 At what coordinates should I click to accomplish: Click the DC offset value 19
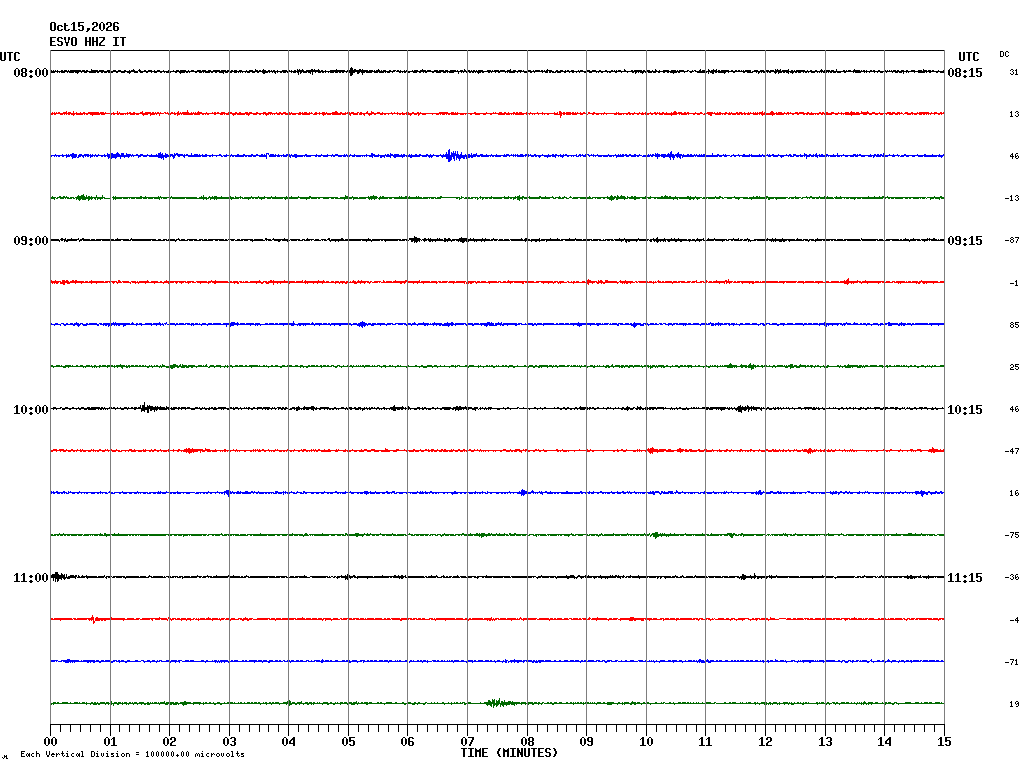click(x=1014, y=704)
